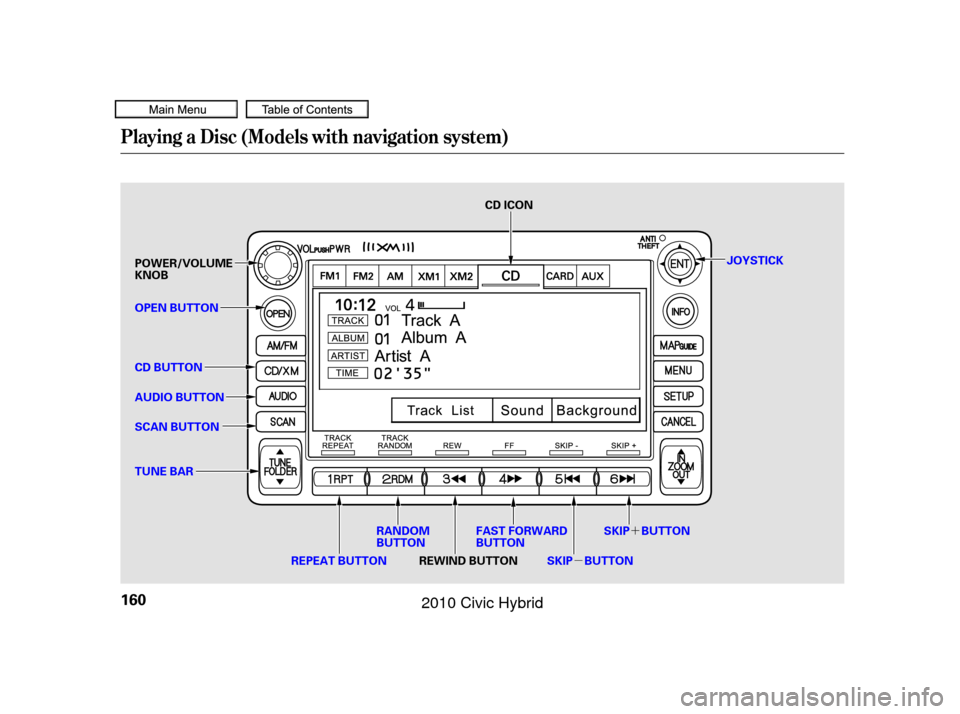Choose the Background option on screen
The image size is (960, 714).
596,410
